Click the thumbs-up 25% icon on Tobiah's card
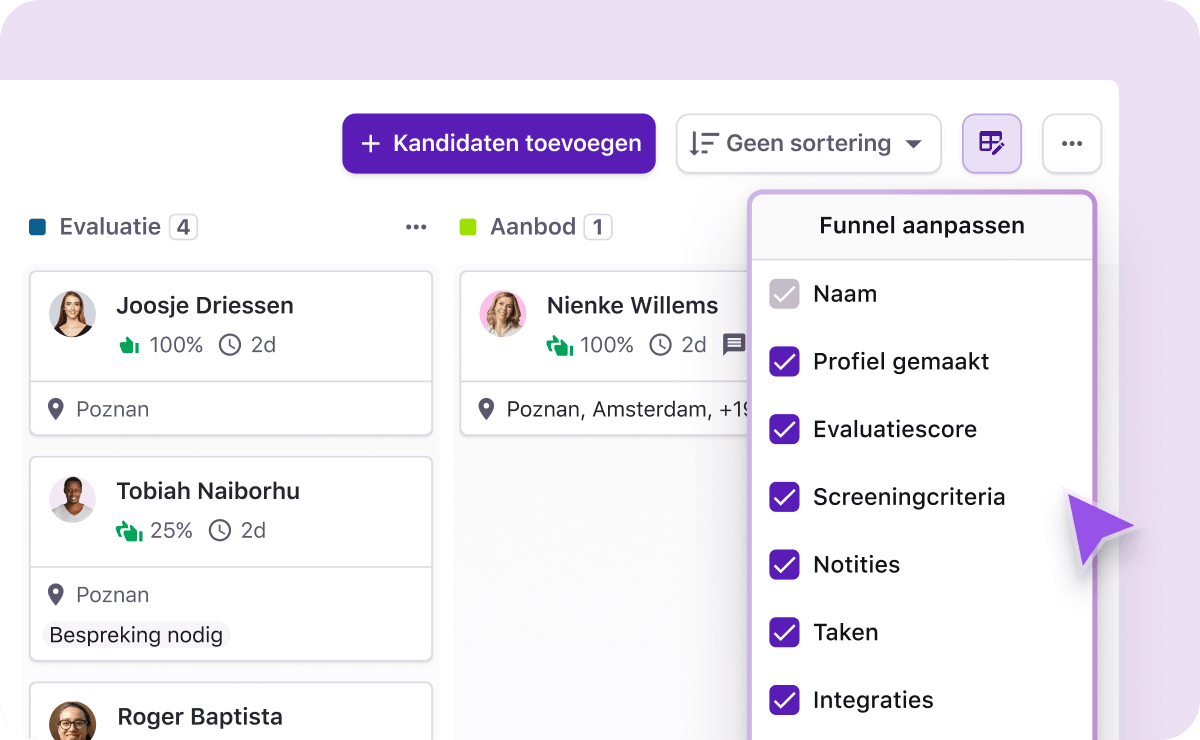This screenshot has width=1200, height=740. pos(130,530)
